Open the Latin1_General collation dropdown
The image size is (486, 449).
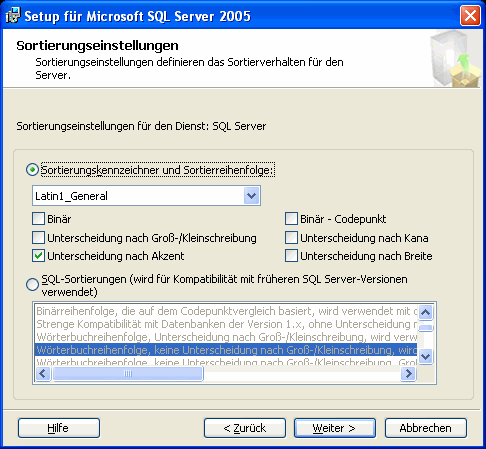pos(251,196)
